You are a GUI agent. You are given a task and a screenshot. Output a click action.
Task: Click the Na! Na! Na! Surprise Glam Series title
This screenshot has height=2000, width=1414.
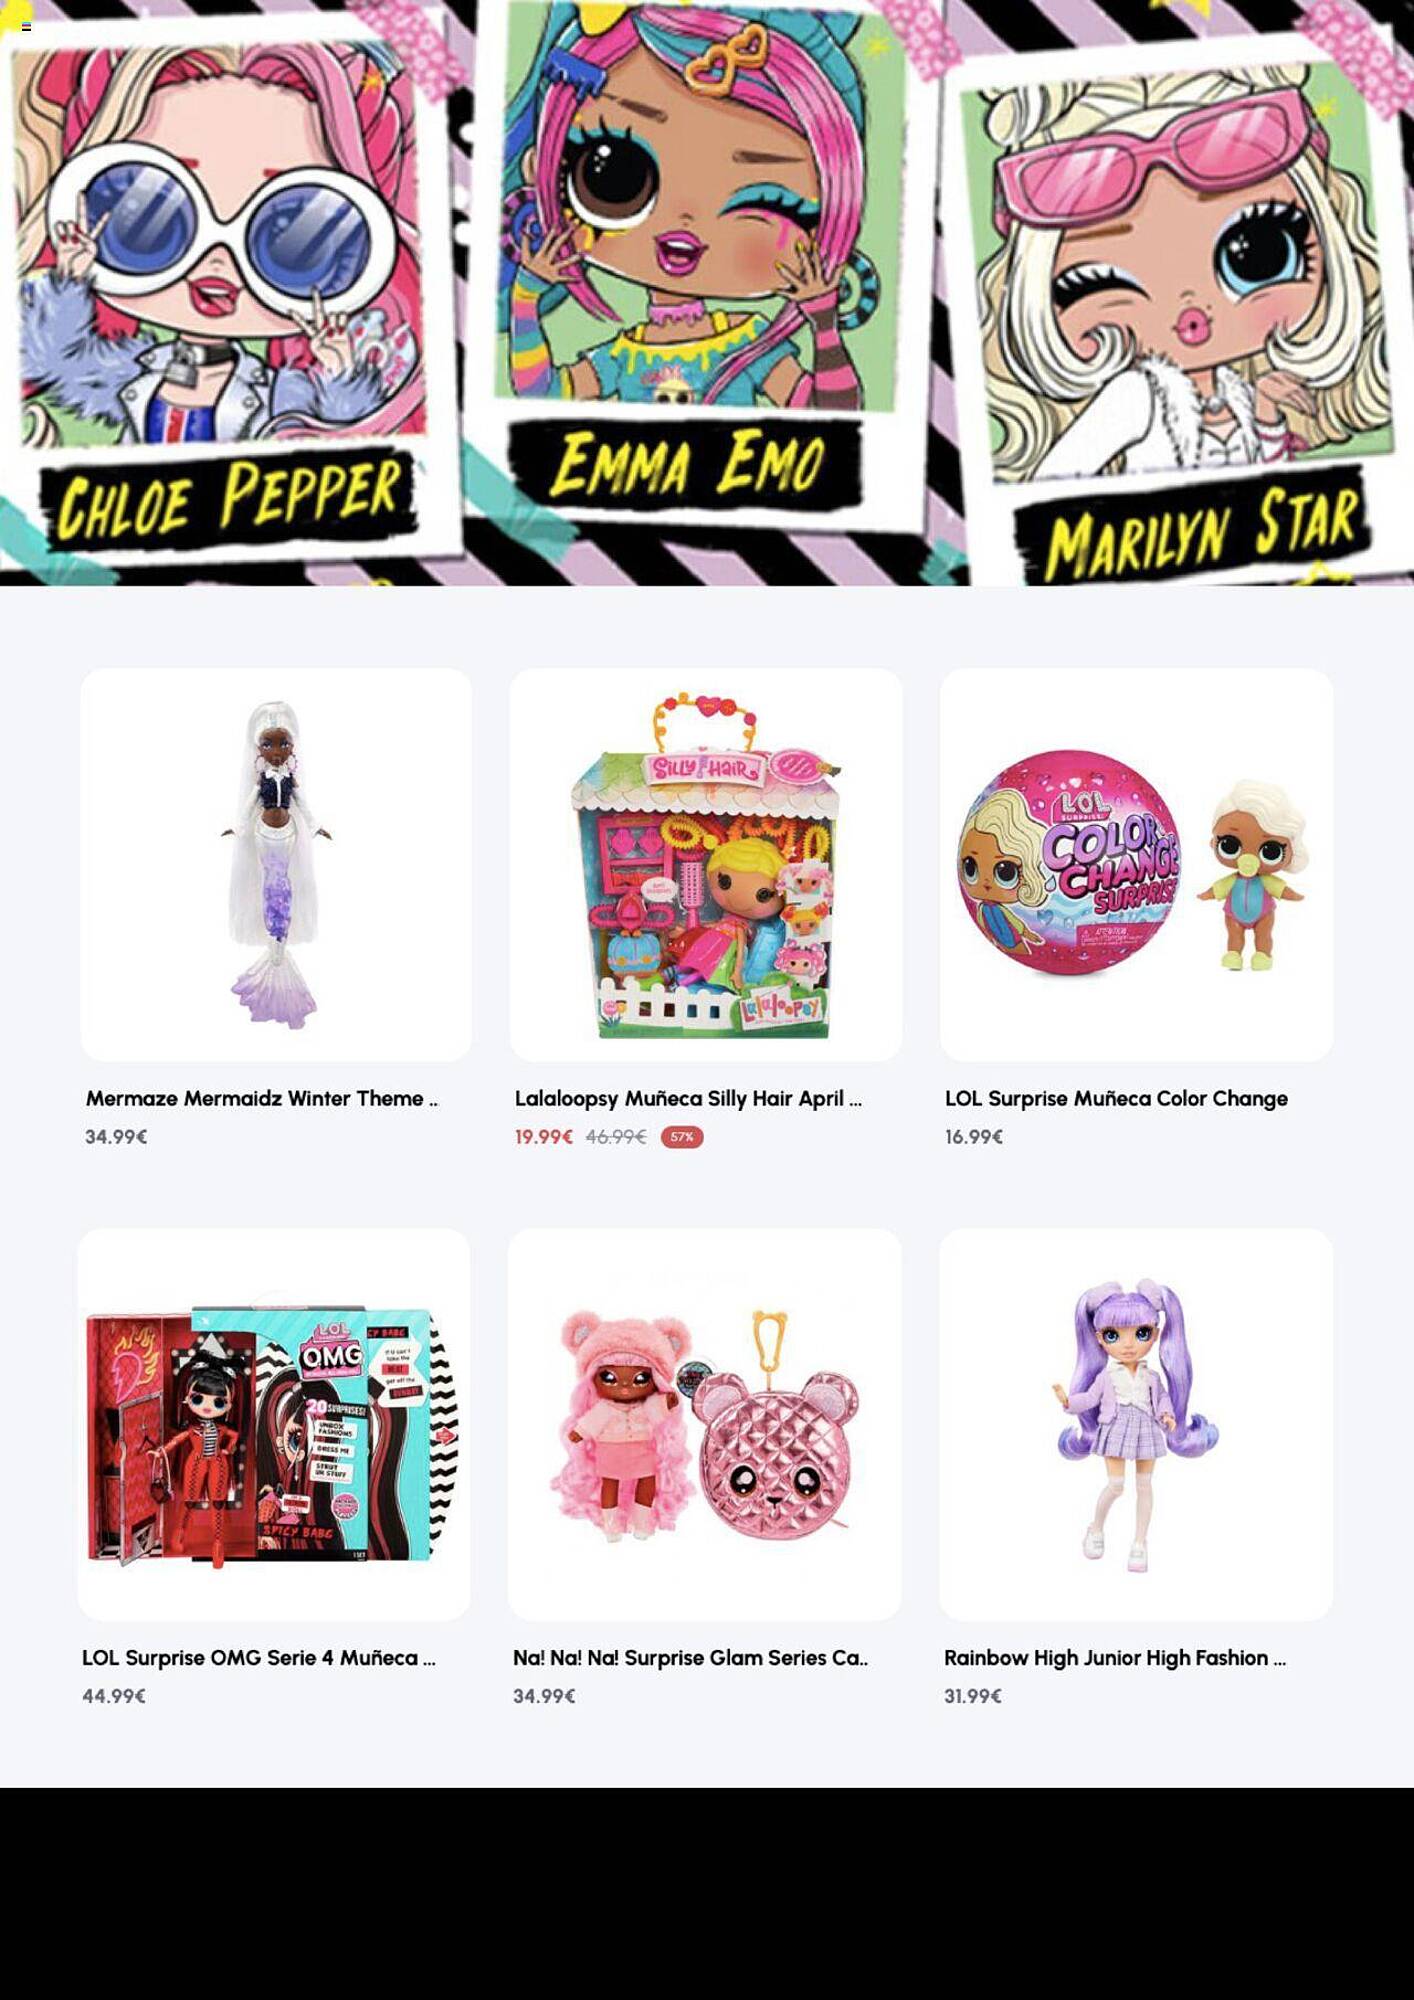(690, 1657)
